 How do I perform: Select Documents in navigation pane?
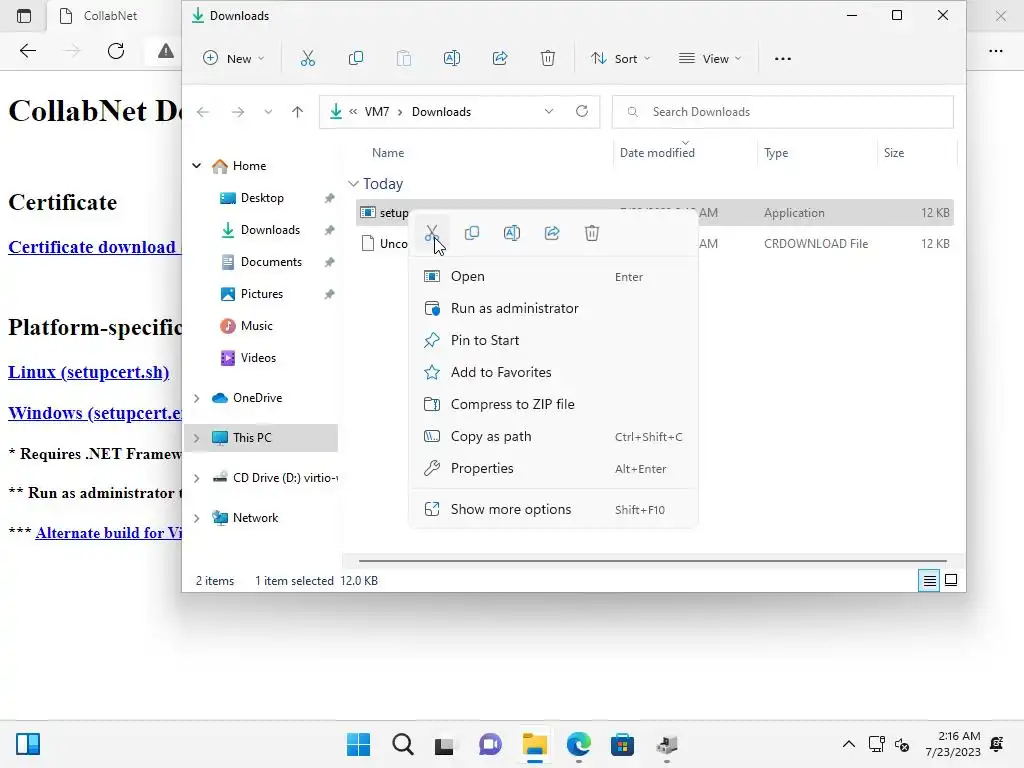point(271,262)
